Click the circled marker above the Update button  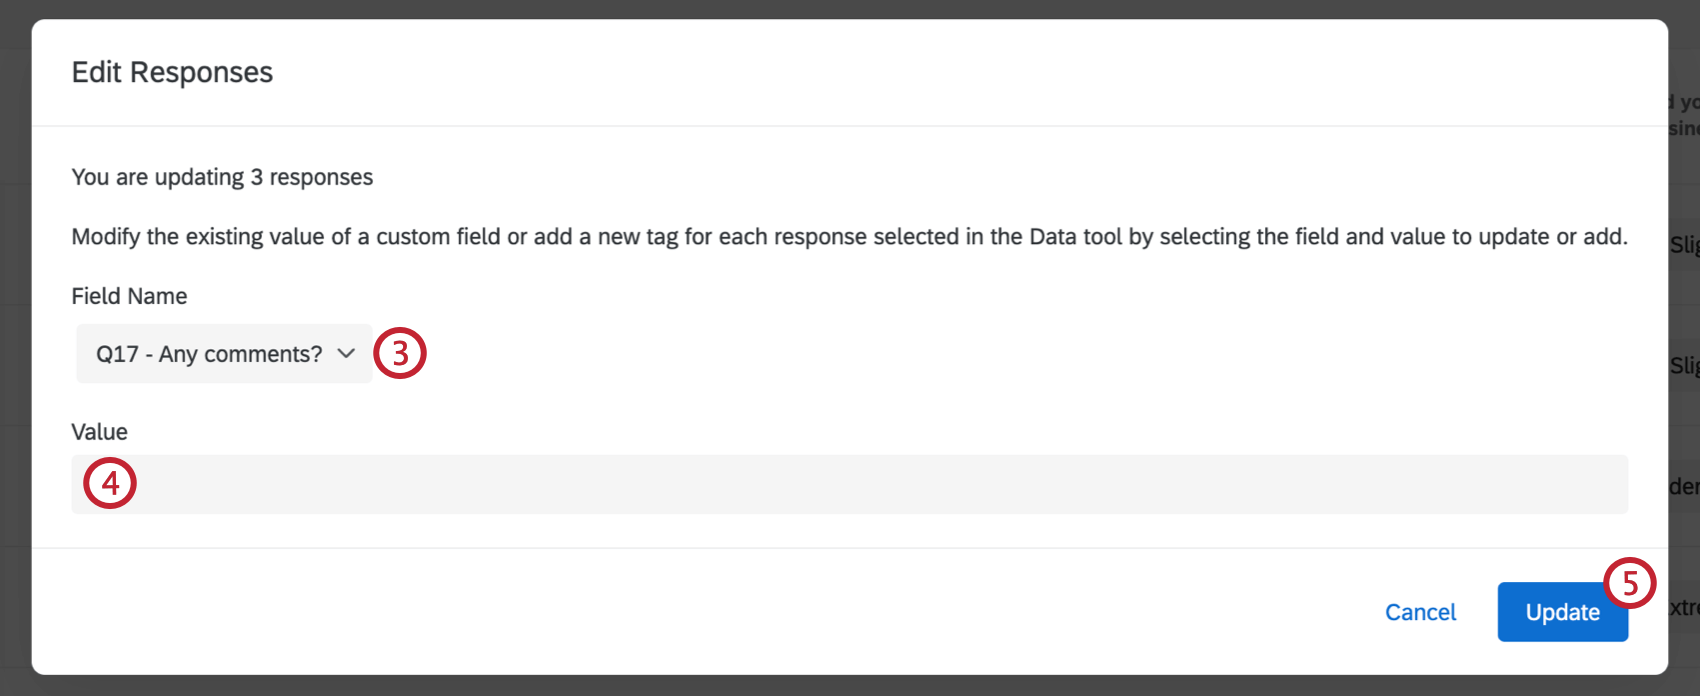click(x=1630, y=583)
